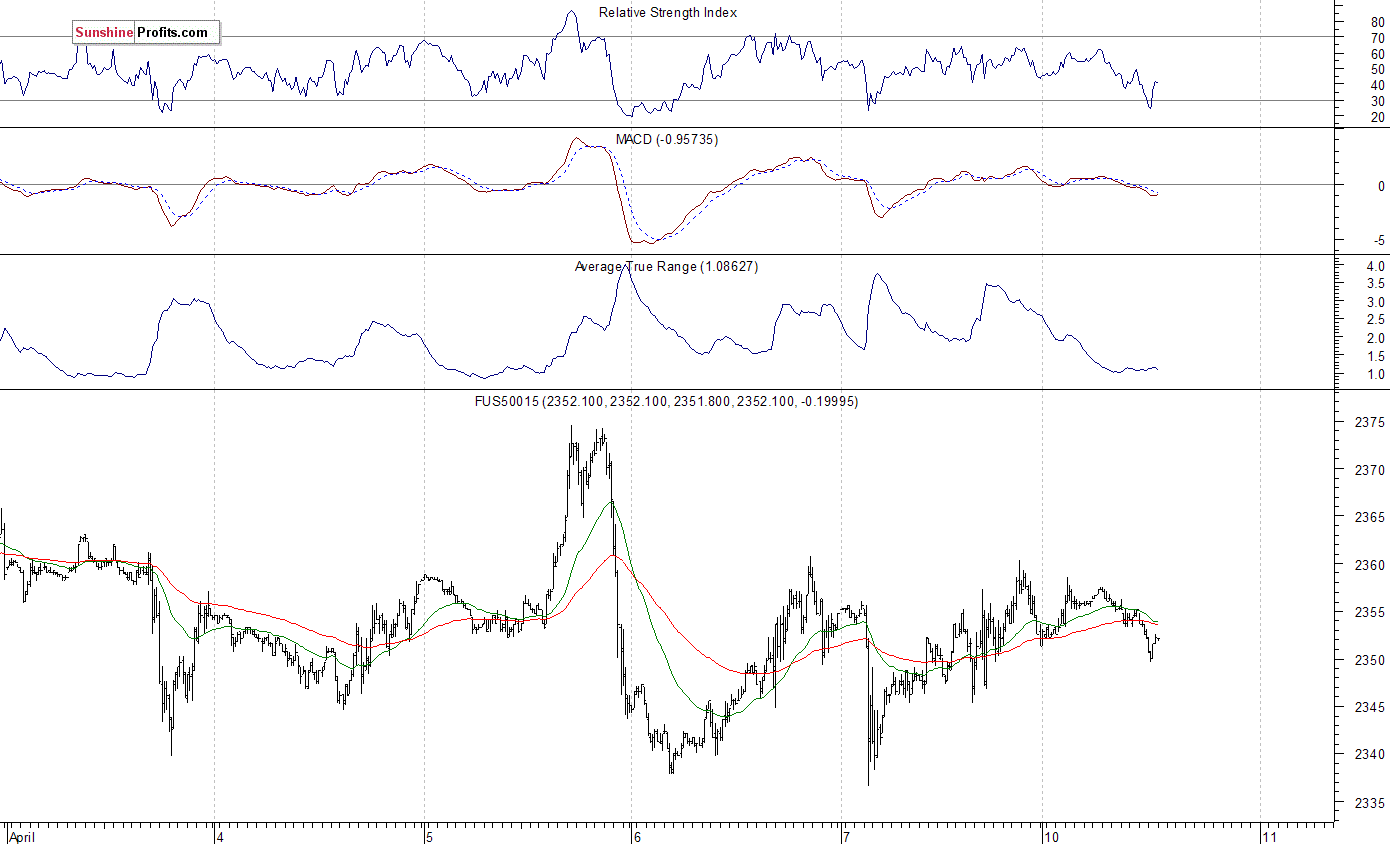Click the RSI axis value 20
The image size is (1390, 844).
1377,118
